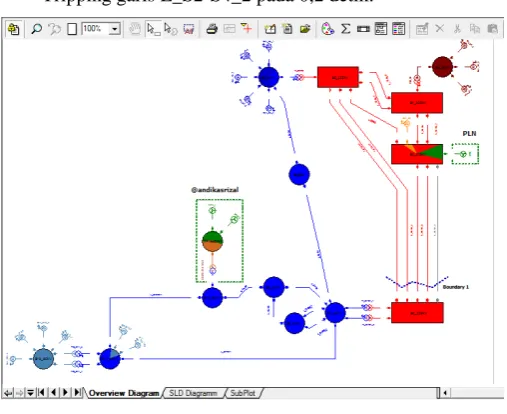Click the first tab navigation arrow

click(x=42, y=393)
